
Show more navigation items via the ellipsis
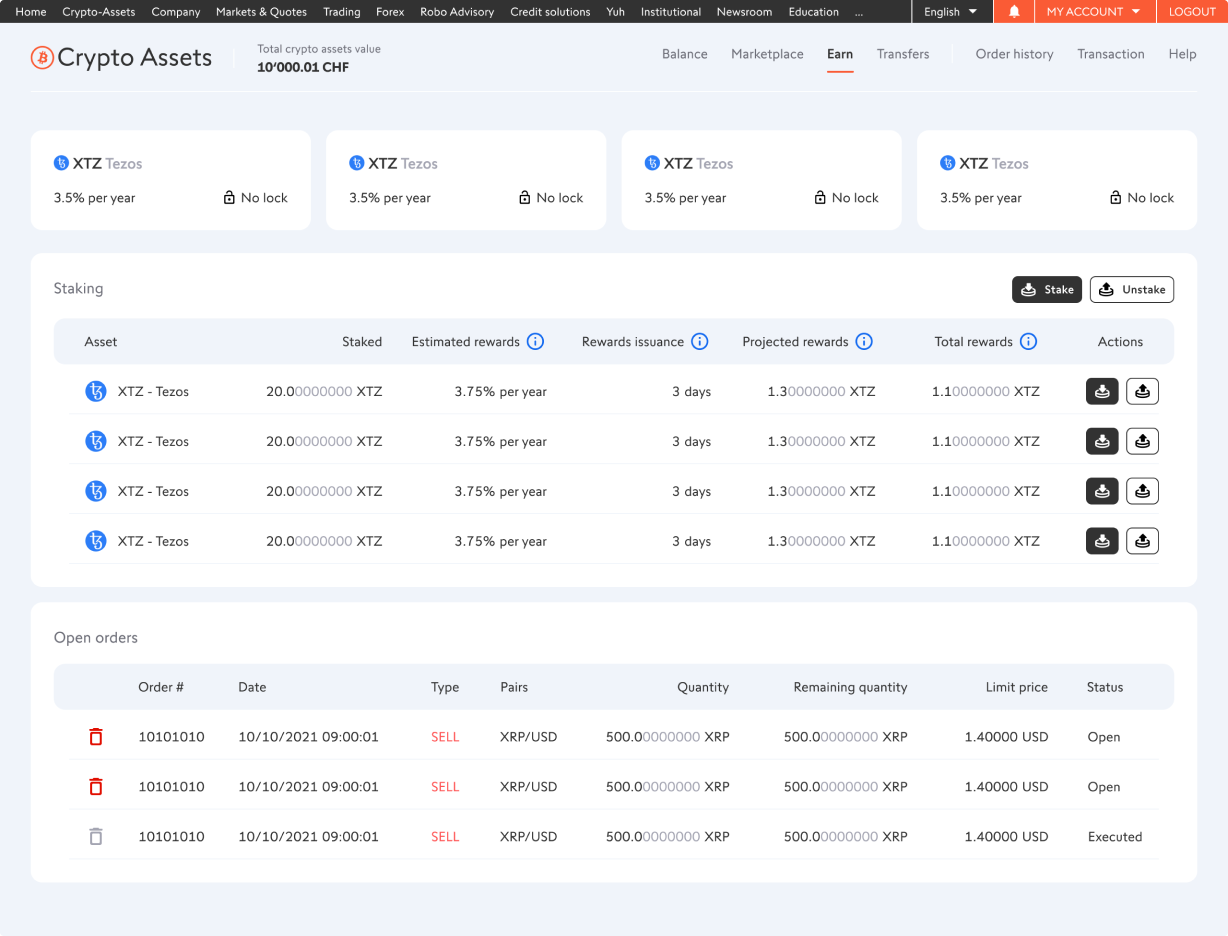pos(859,12)
